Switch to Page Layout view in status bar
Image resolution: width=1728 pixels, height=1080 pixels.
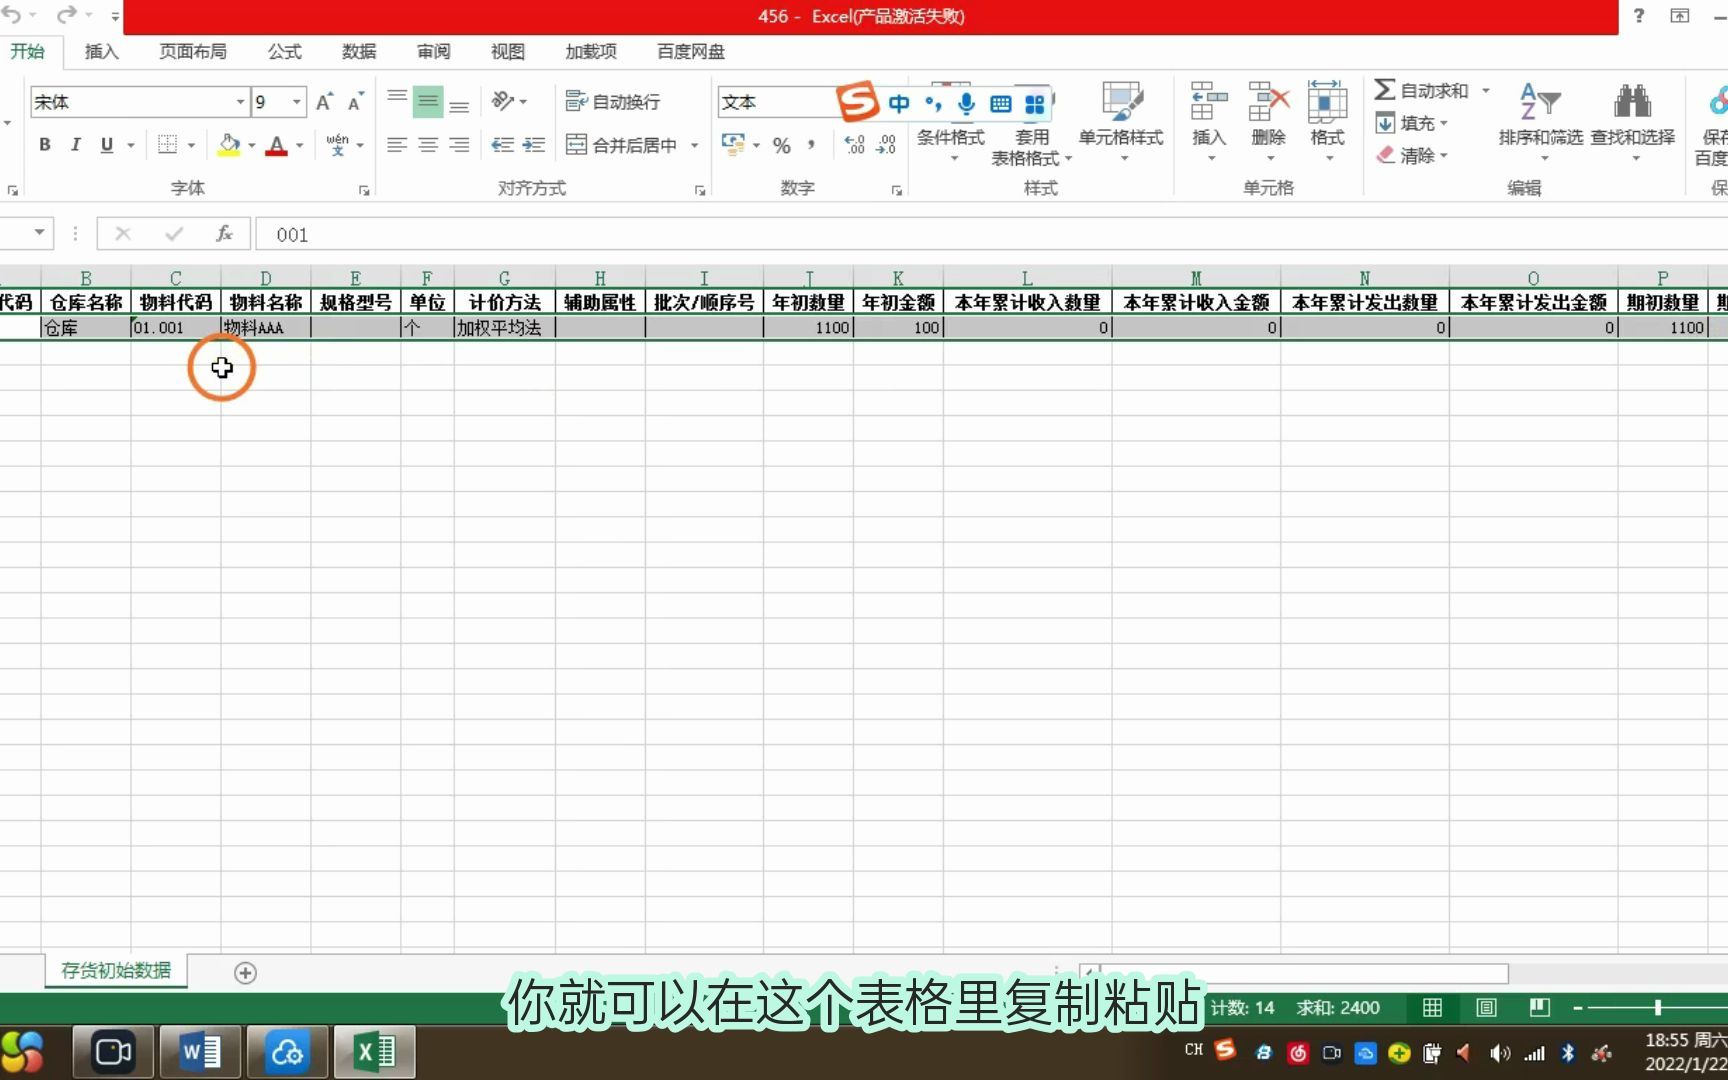tap(1485, 1007)
